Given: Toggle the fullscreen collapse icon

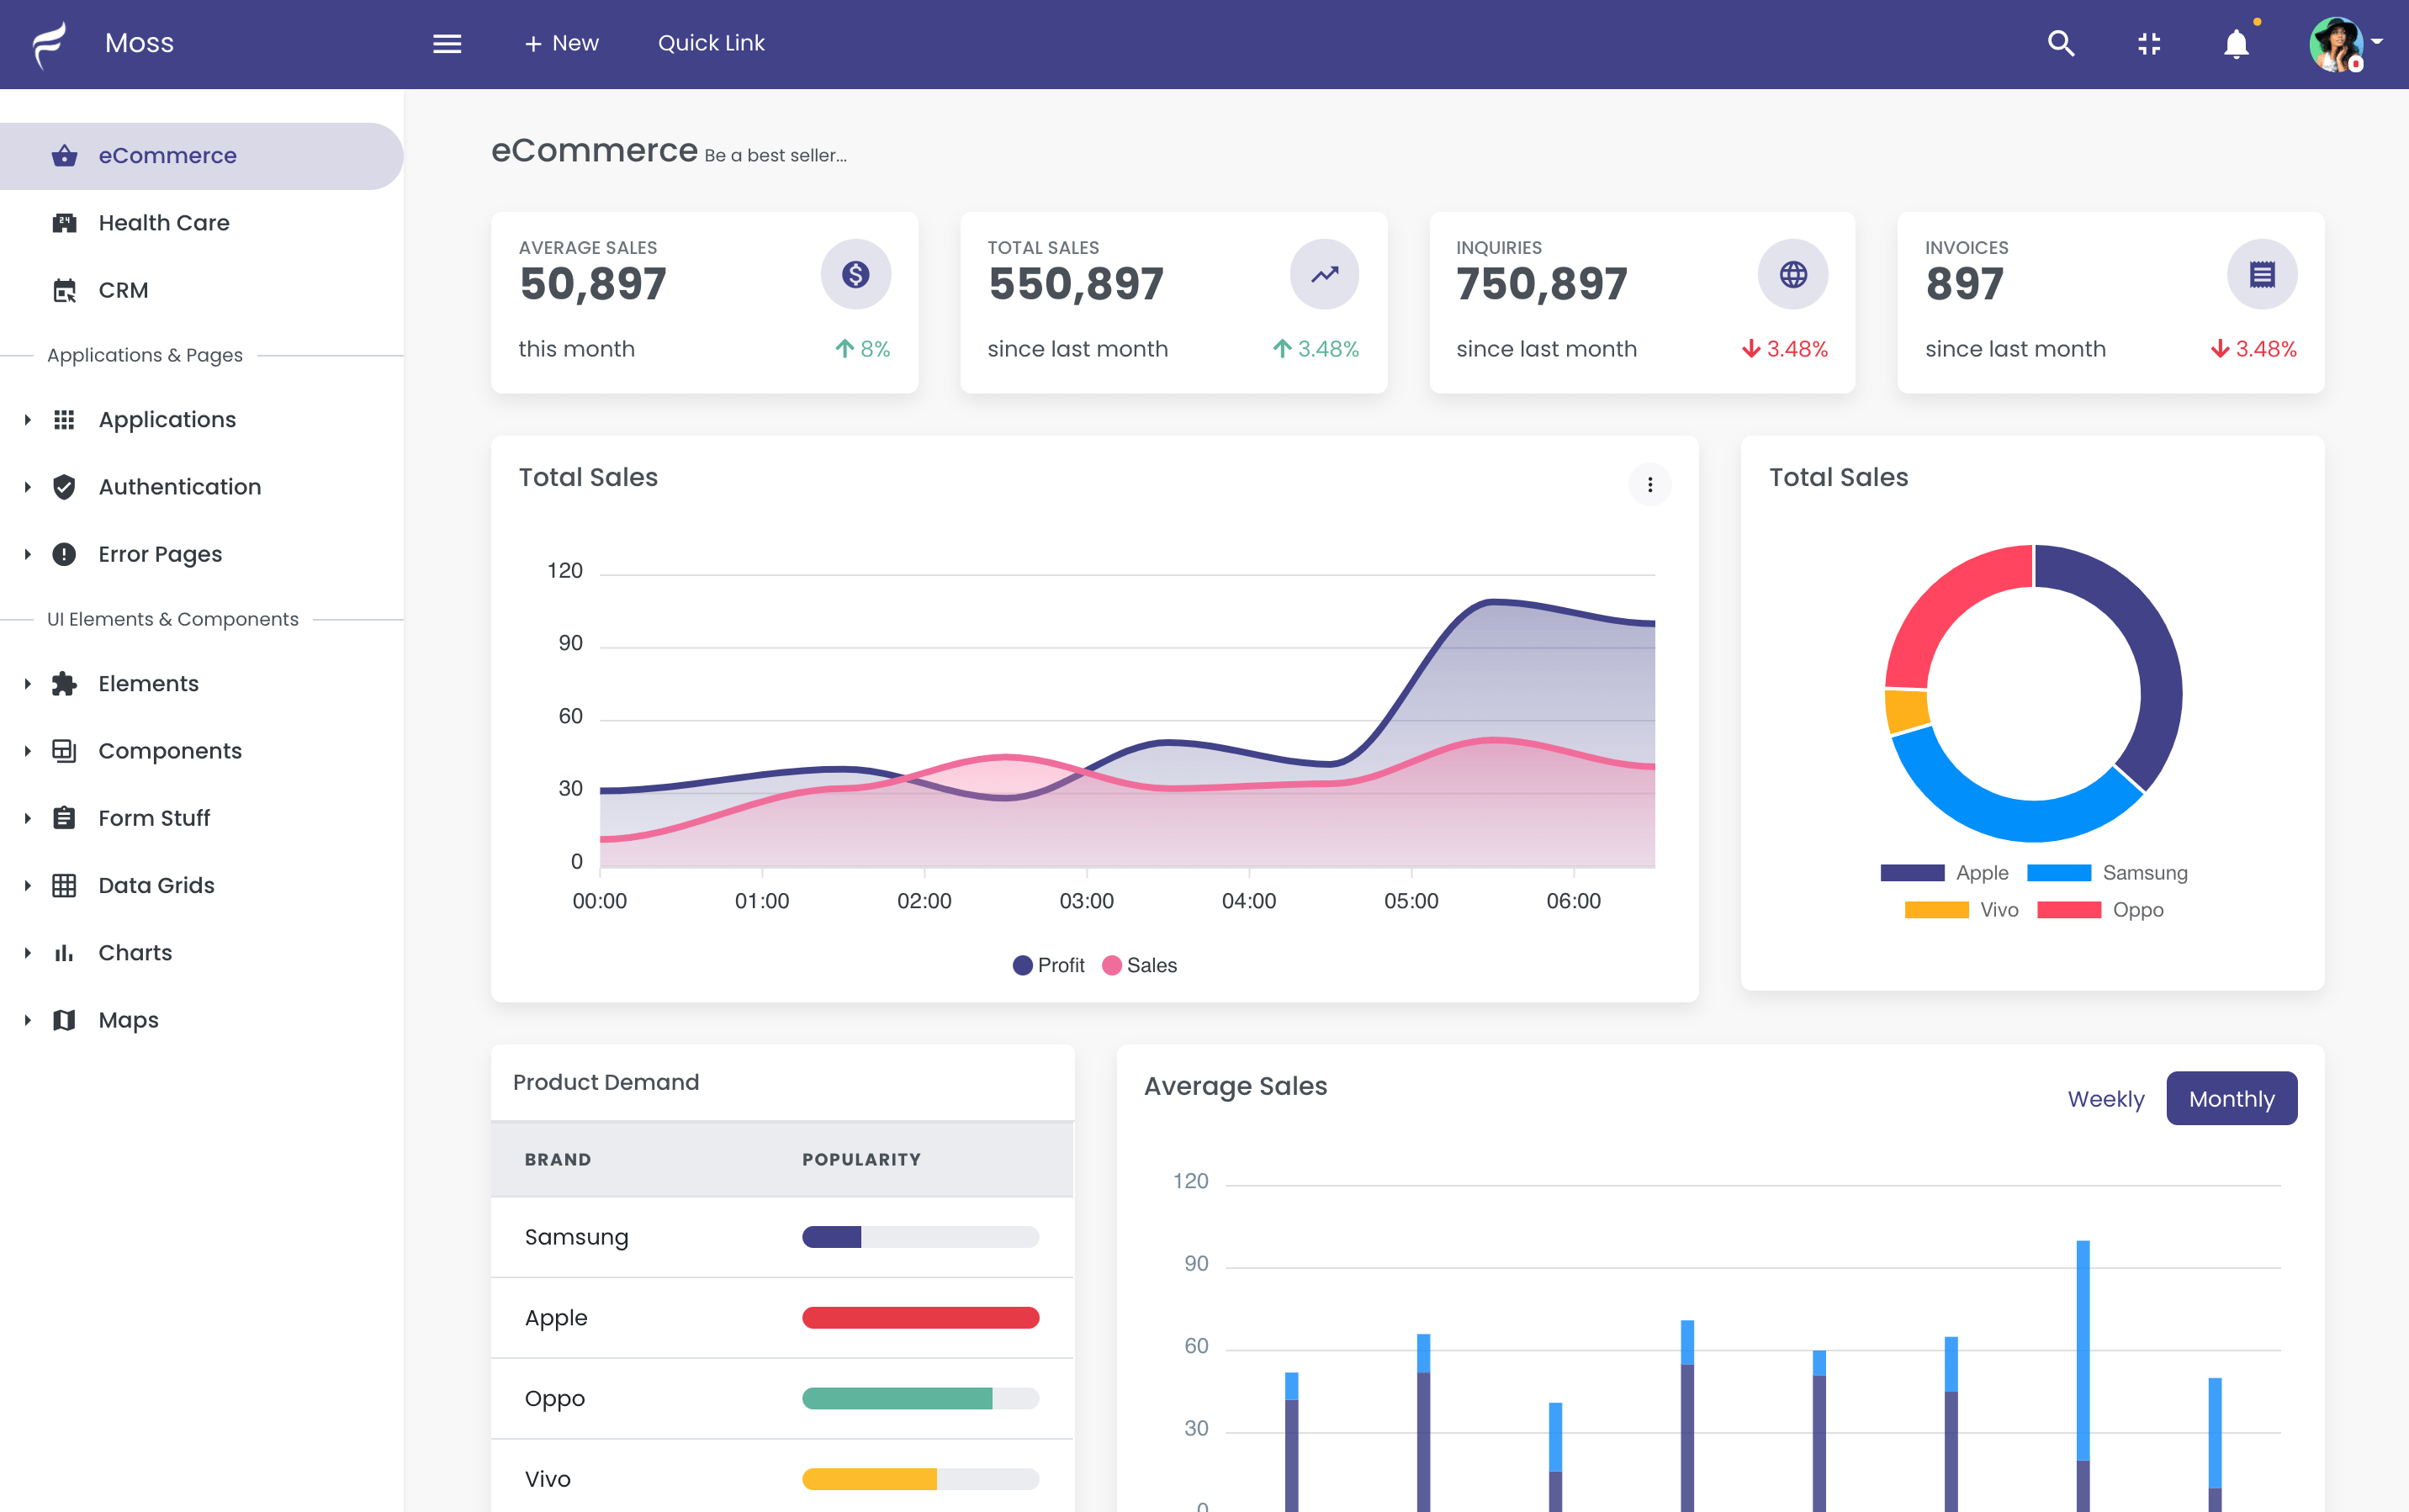Looking at the screenshot, I should [2149, 44].
